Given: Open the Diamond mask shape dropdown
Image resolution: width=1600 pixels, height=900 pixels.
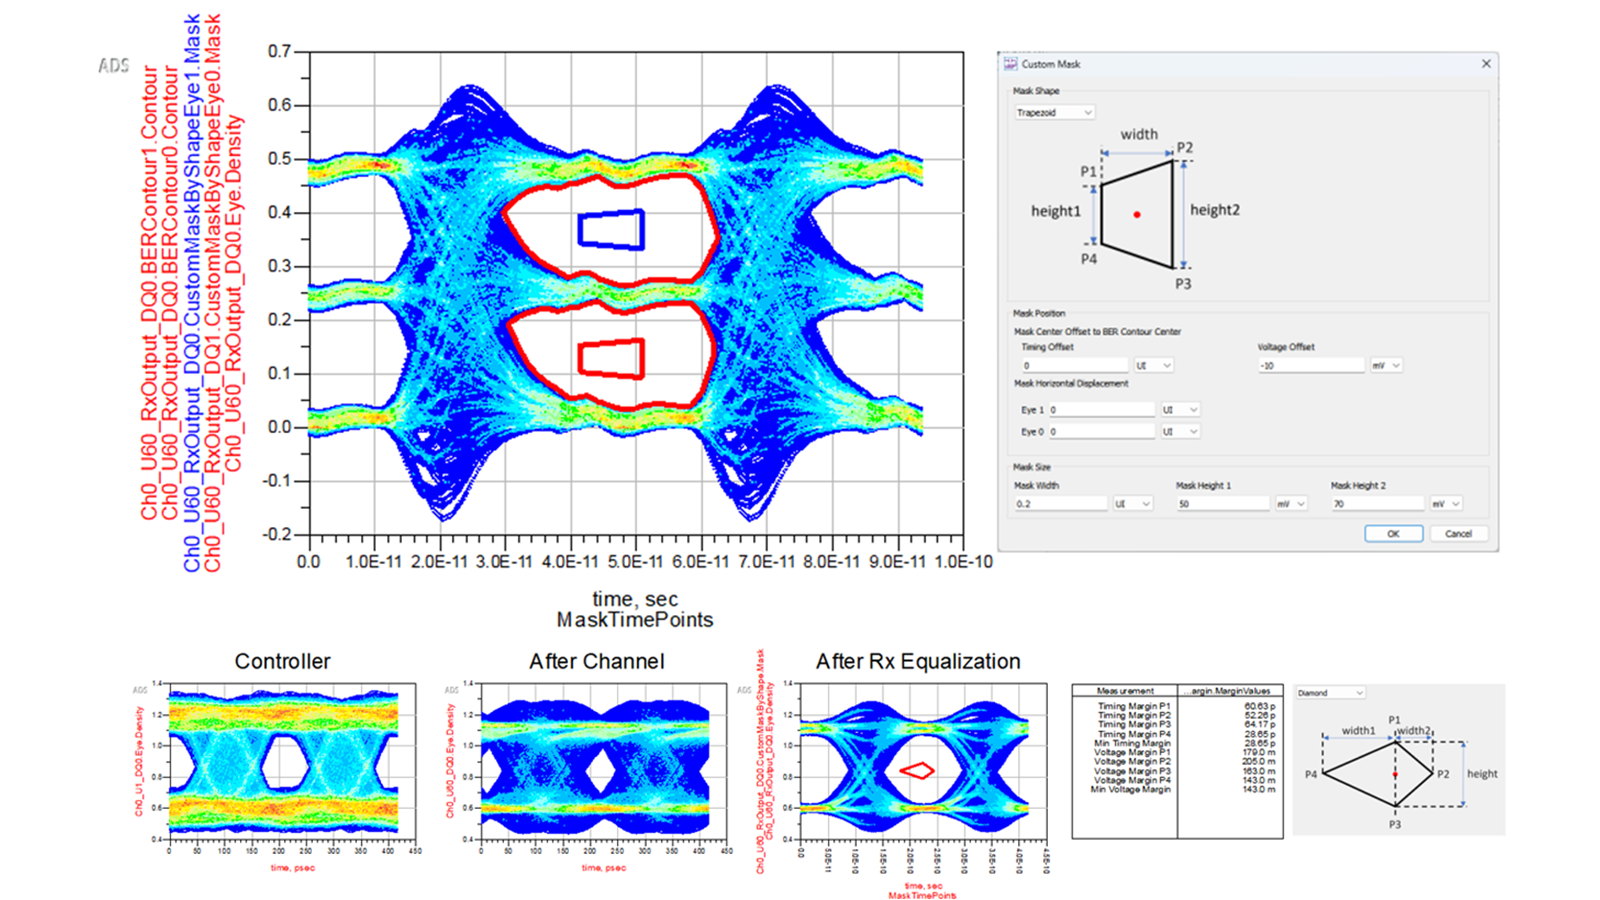Looking at the screenshot, I should (1330, 693).
